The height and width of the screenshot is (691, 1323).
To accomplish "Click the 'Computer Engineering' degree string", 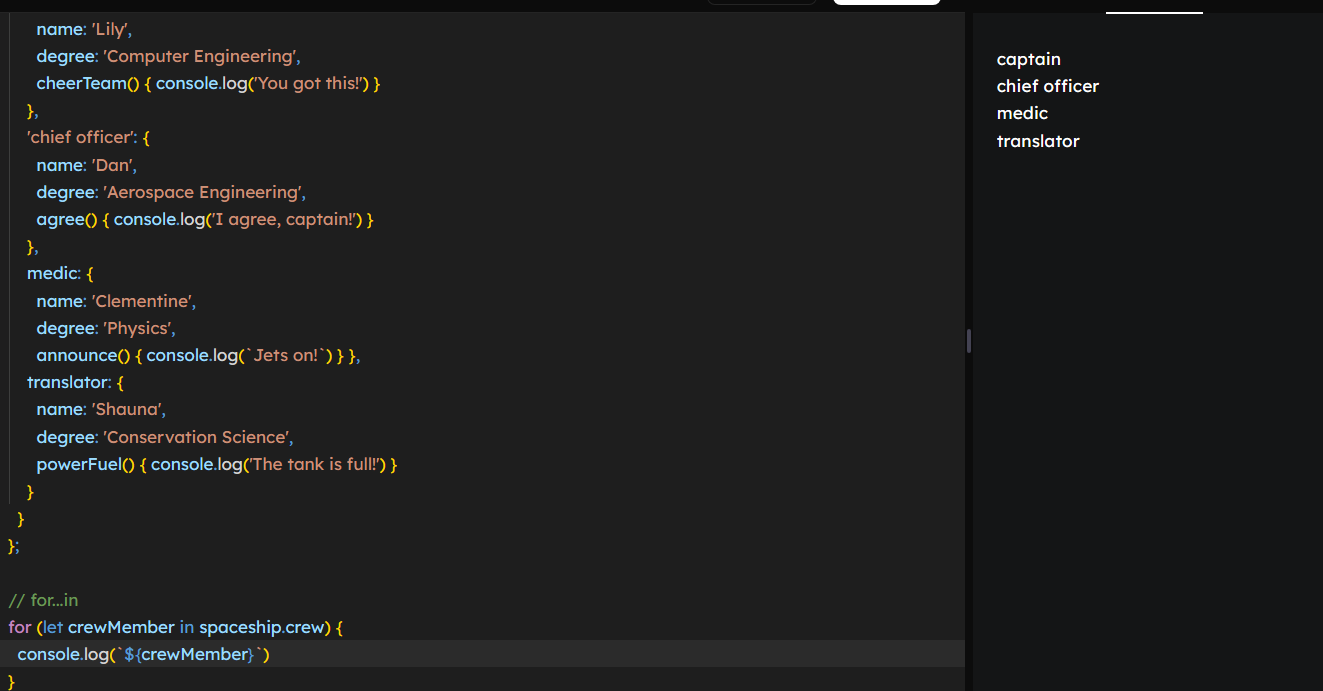I will (x=201, y=56).
